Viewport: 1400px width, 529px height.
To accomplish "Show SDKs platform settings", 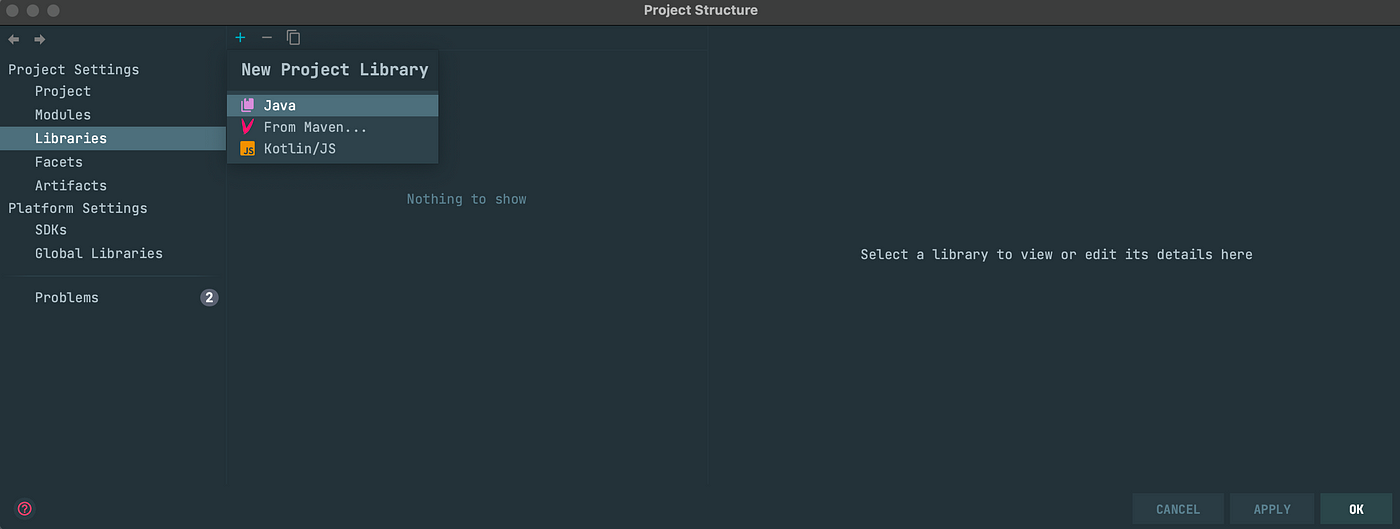I will click(x=50, y=230).
